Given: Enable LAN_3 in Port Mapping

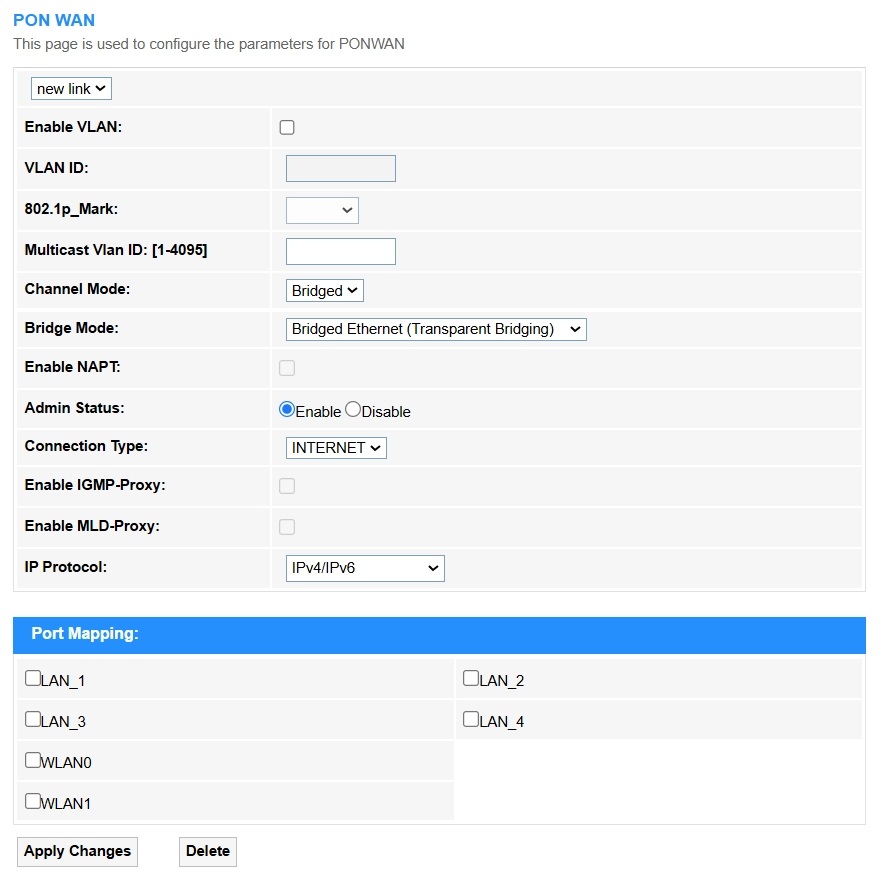Looking at the screenshot, I should pos(33,720).
